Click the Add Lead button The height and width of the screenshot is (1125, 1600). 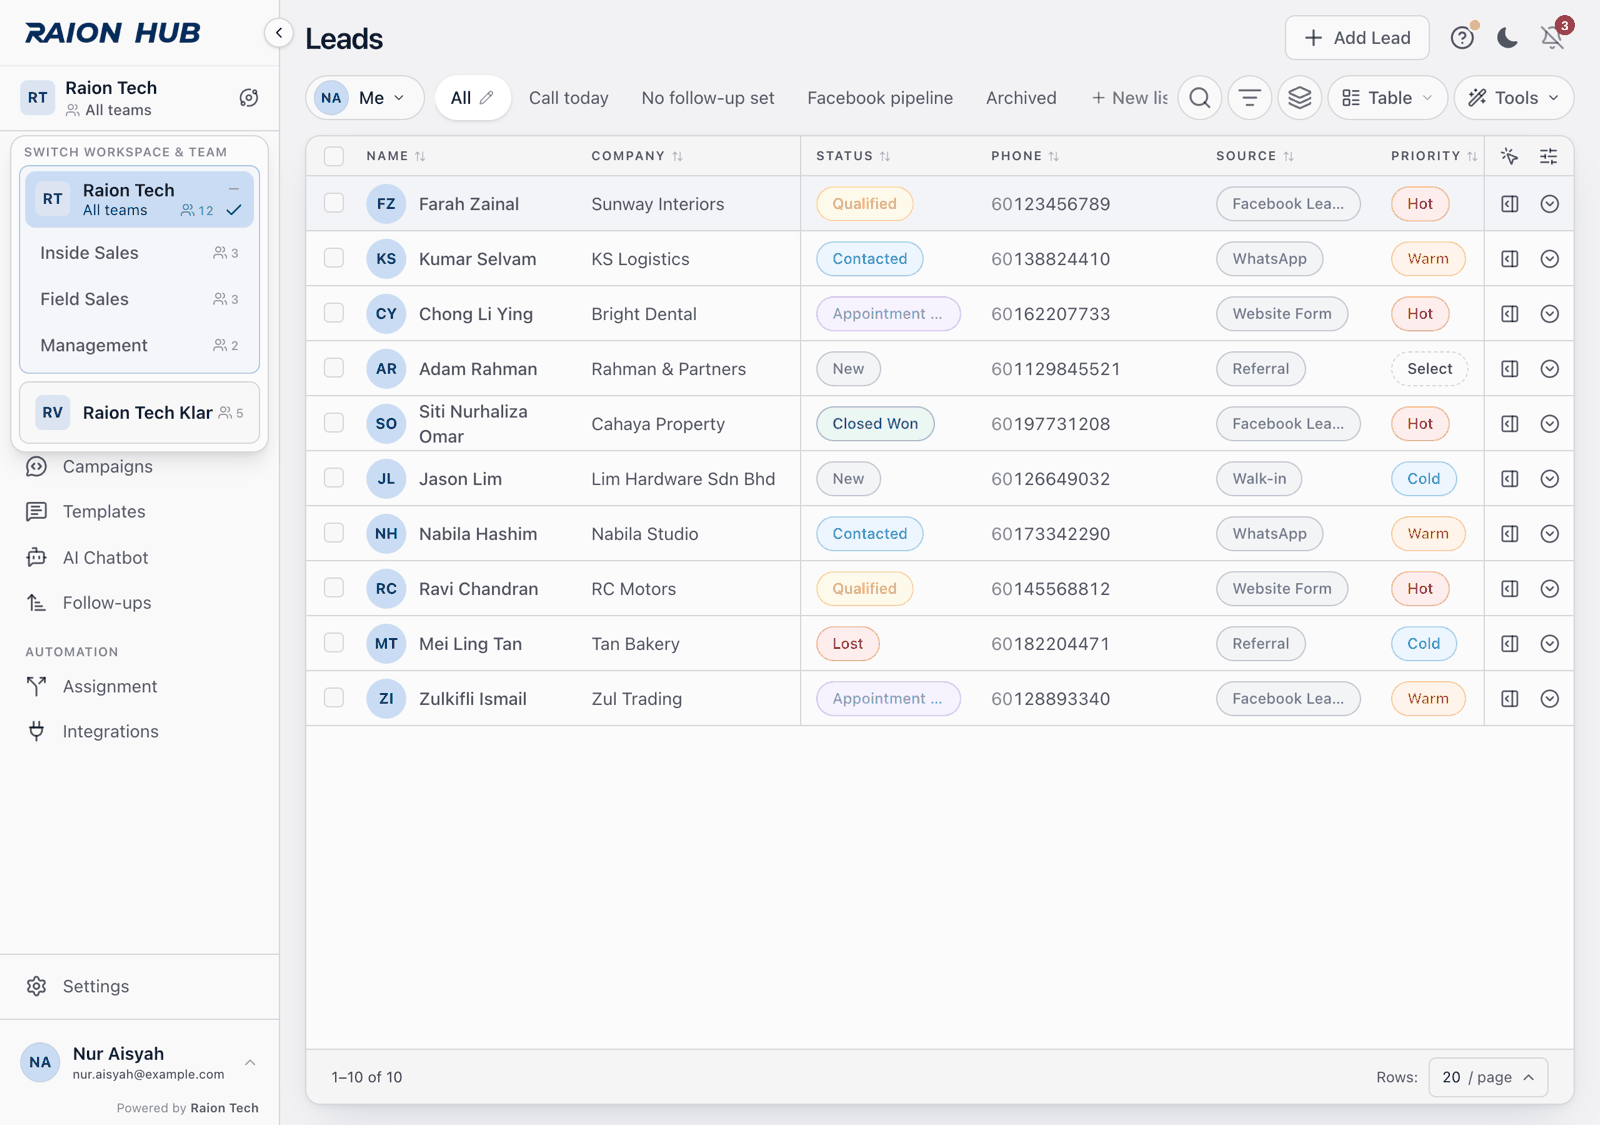(1357, 38)
